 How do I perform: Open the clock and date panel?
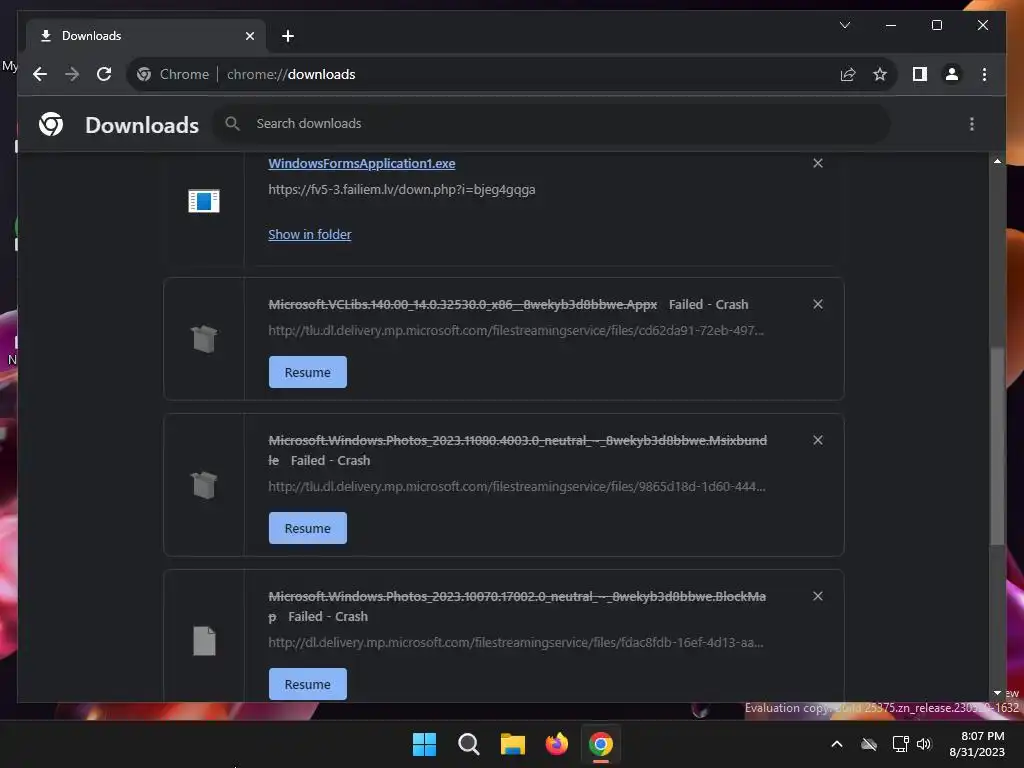coord(977,744)
